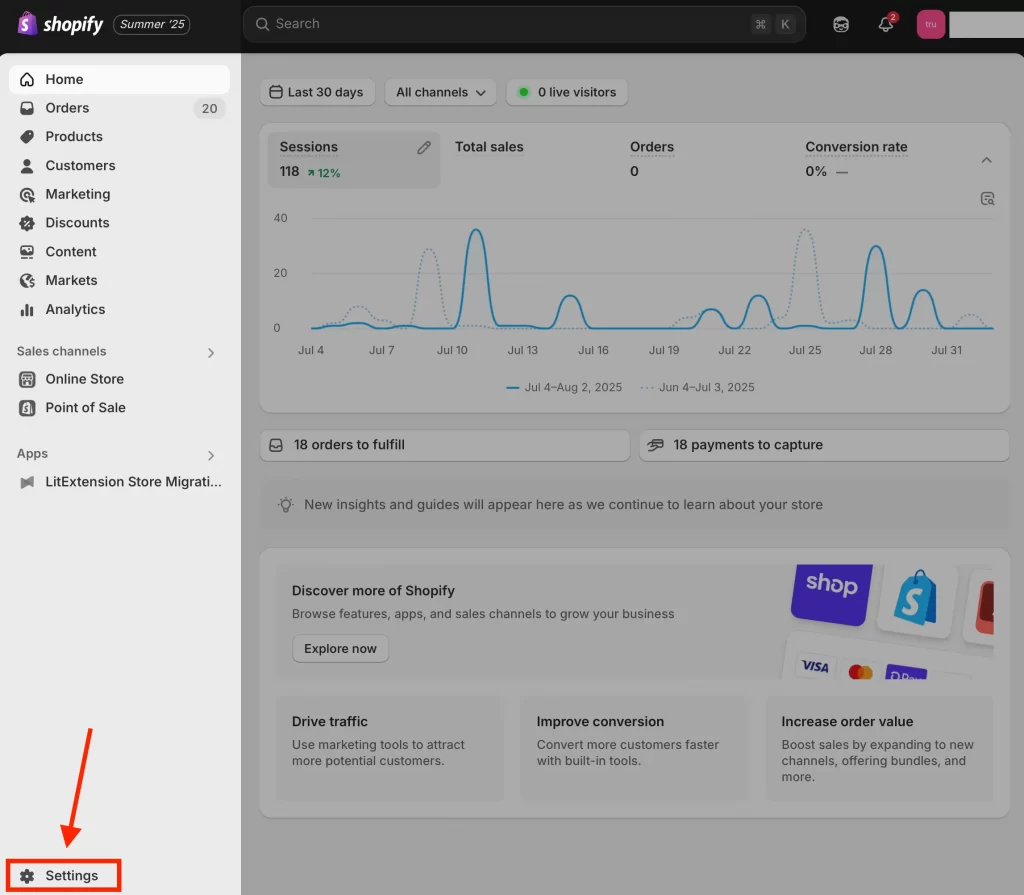Open the Increase order value card
The image size is (1024, 895).
pyautogui.click(x=879, y=749)
